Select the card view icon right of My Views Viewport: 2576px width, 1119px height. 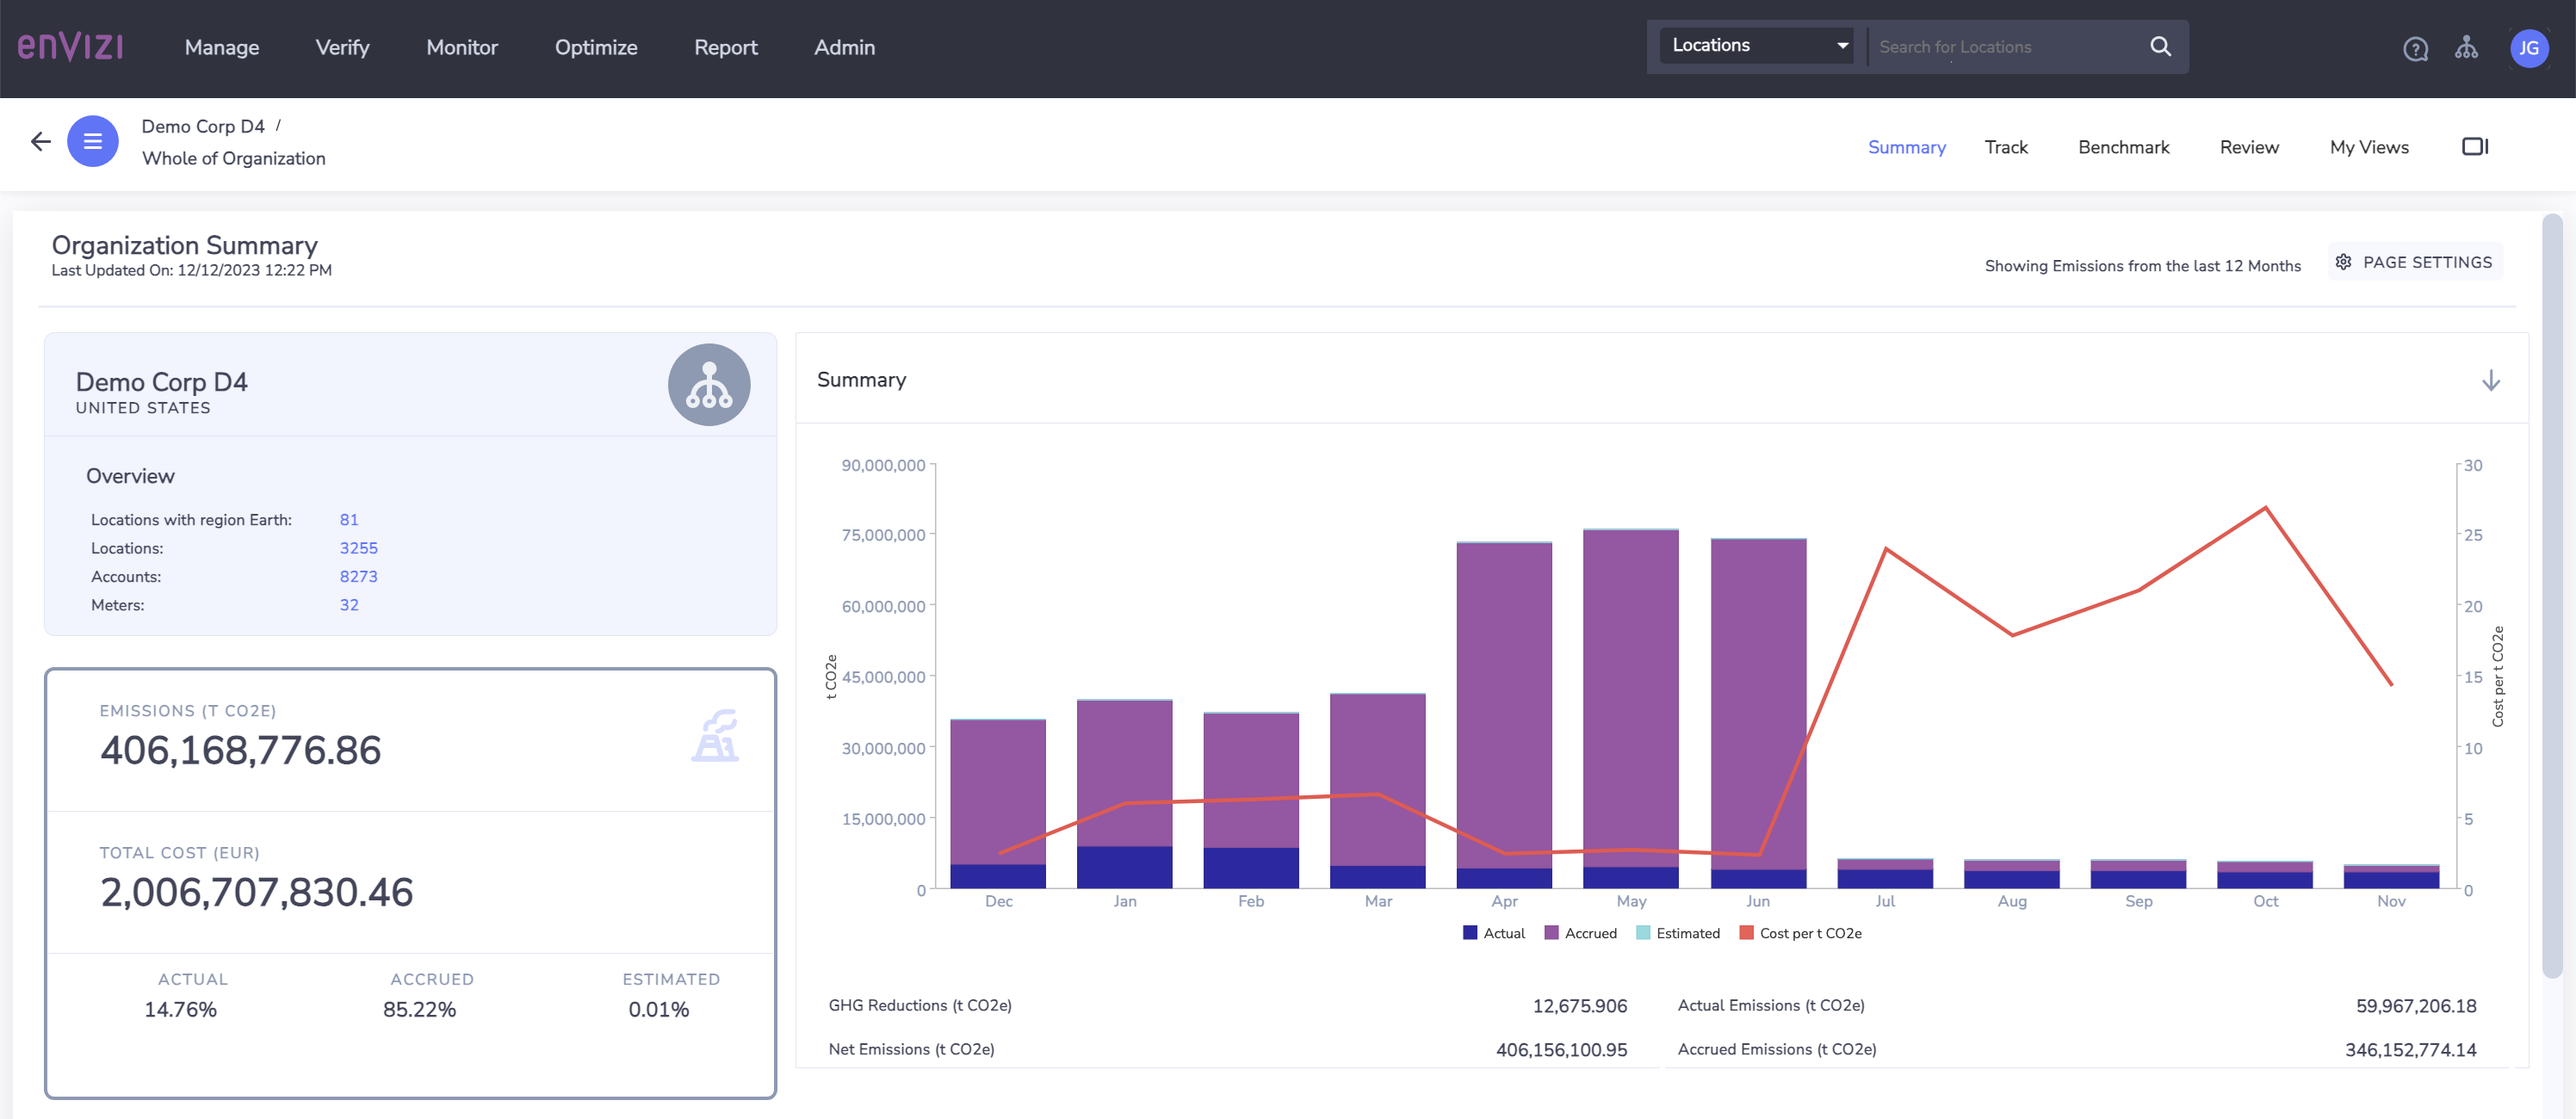(x=2475, y=146)
